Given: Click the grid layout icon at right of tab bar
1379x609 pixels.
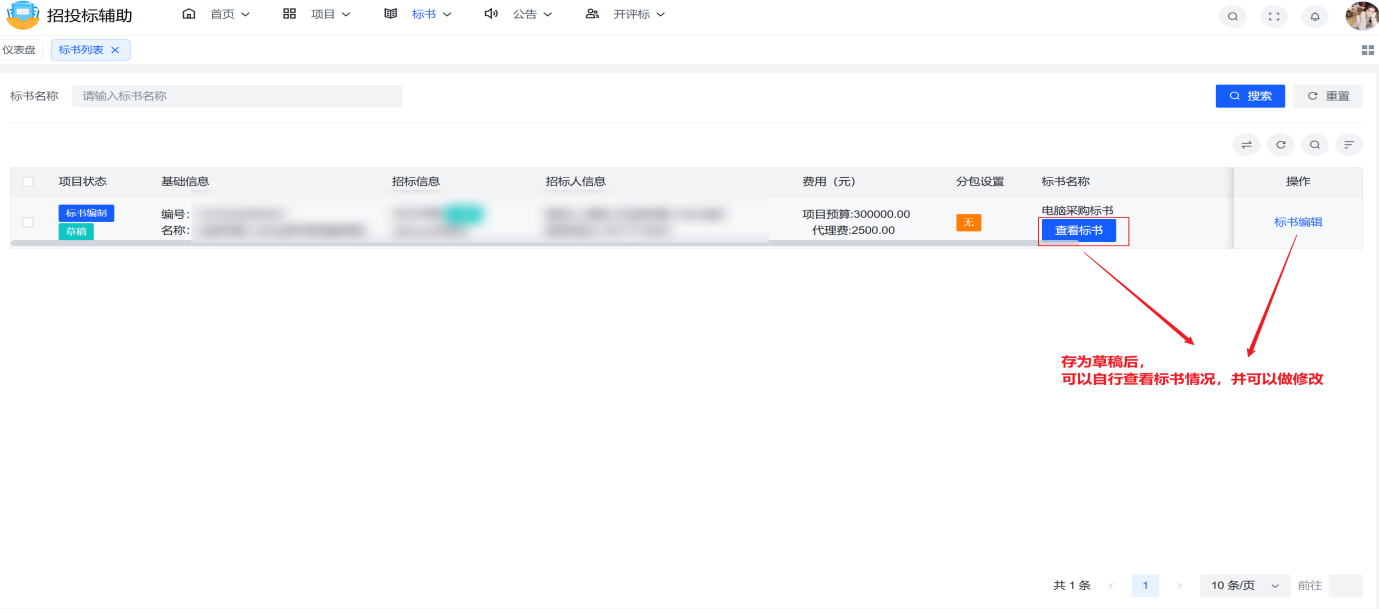Looking at the screenshot, I should 1367,50.
